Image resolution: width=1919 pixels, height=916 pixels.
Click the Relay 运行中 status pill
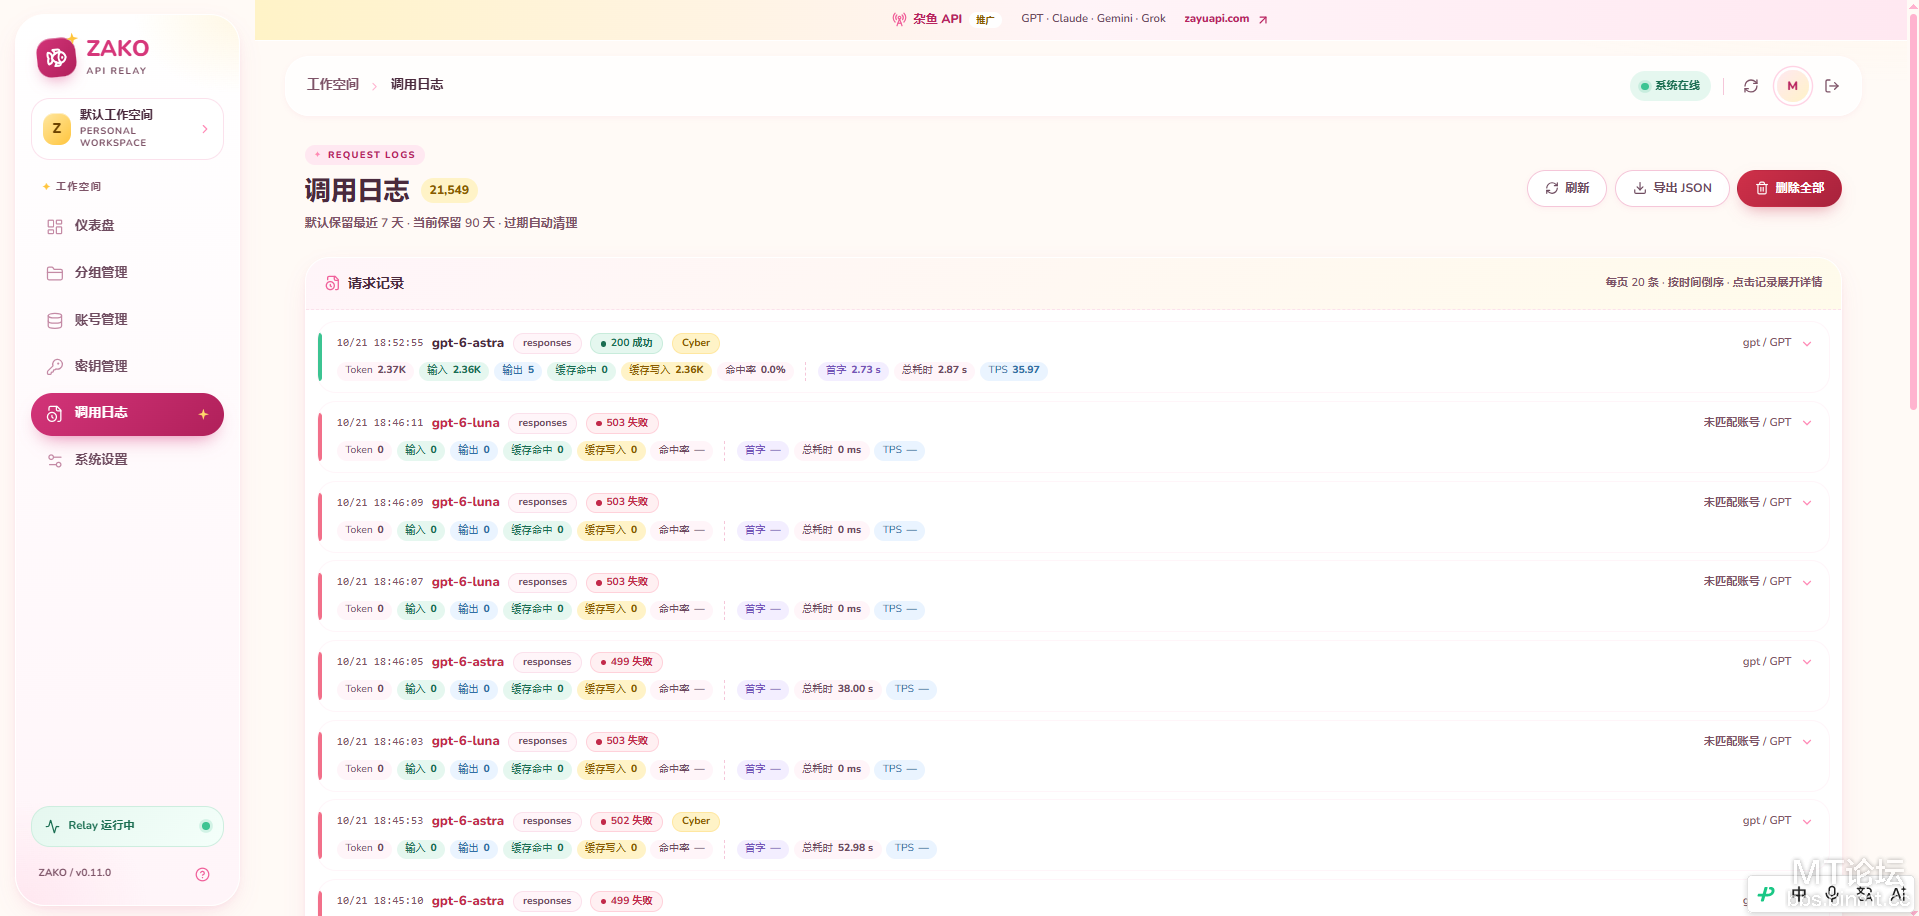click(x=127, y=826)
